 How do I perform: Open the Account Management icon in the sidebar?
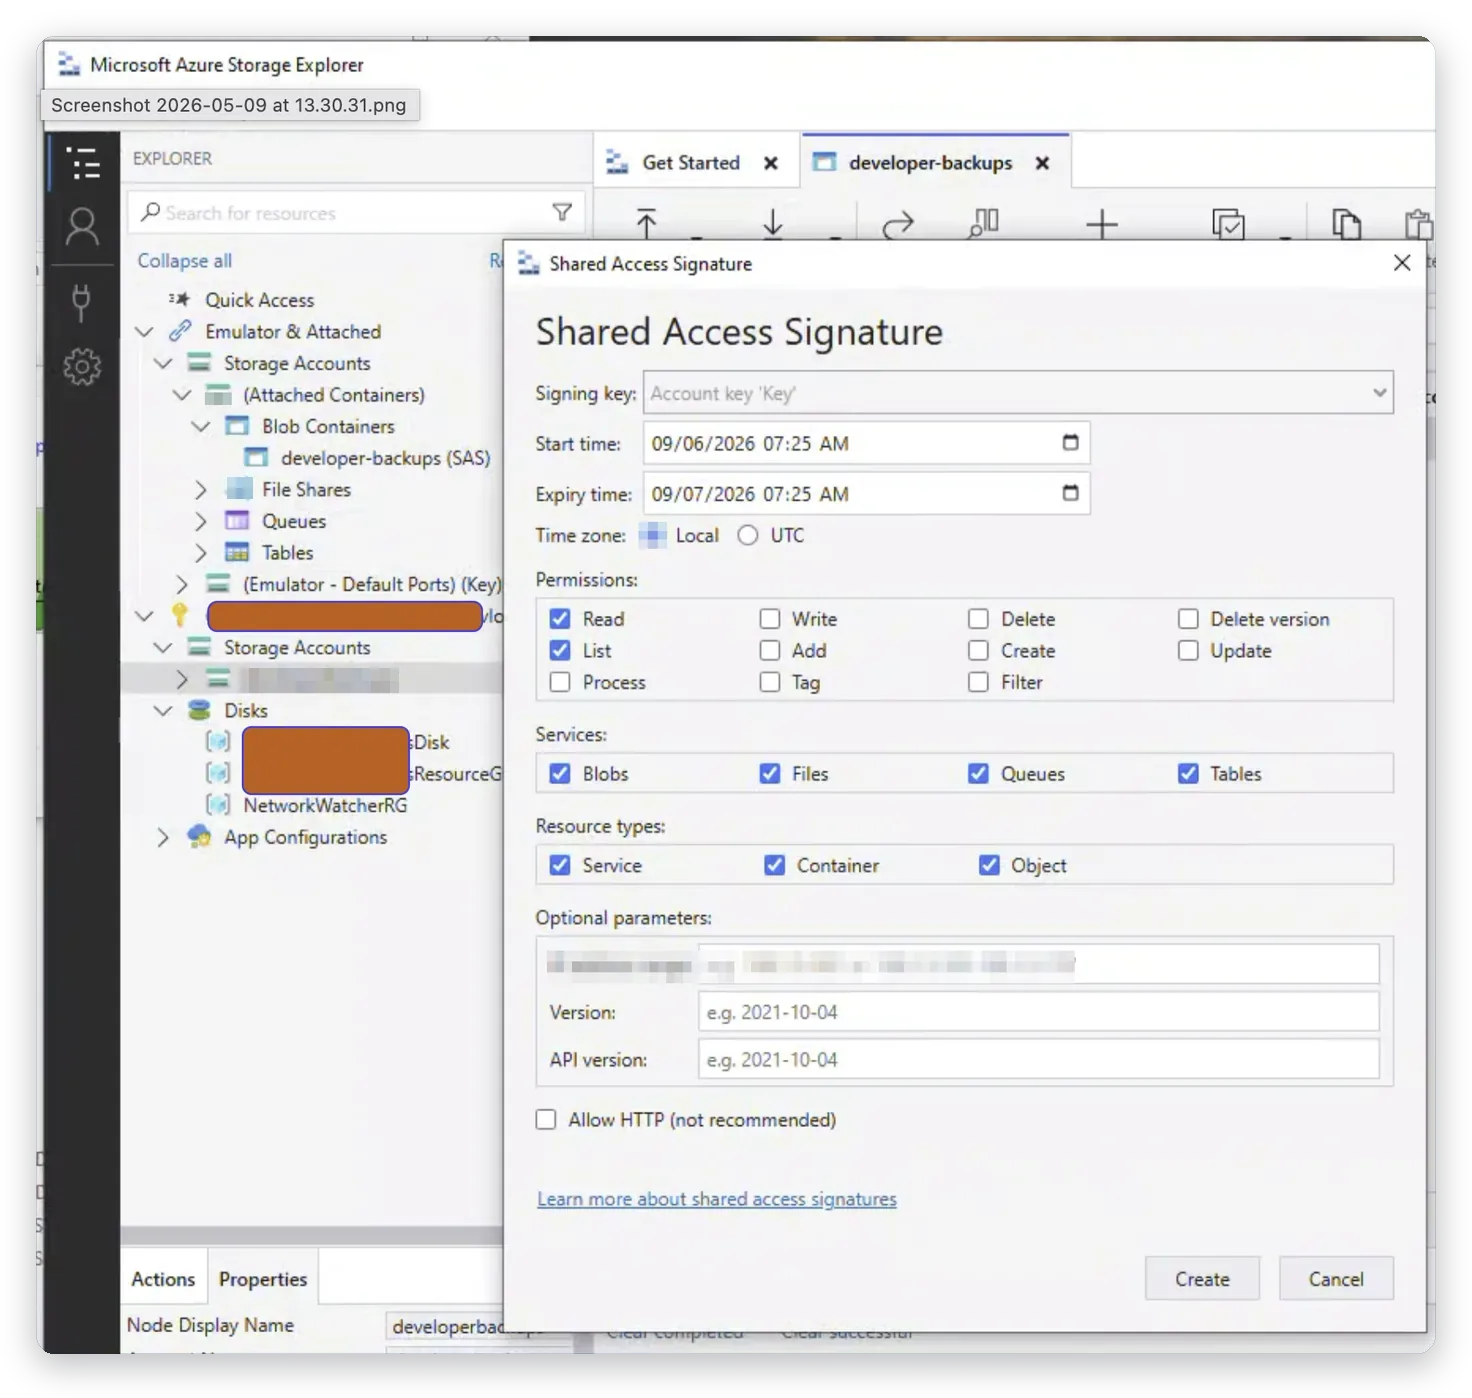82,227
